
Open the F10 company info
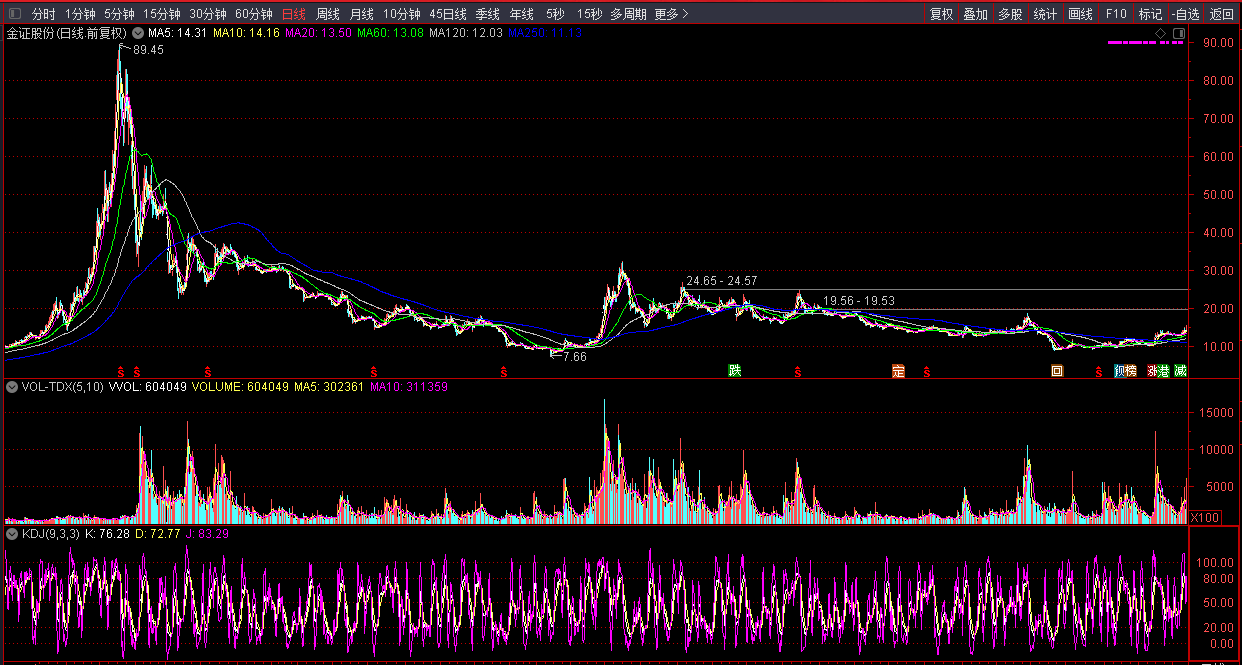1116,15
